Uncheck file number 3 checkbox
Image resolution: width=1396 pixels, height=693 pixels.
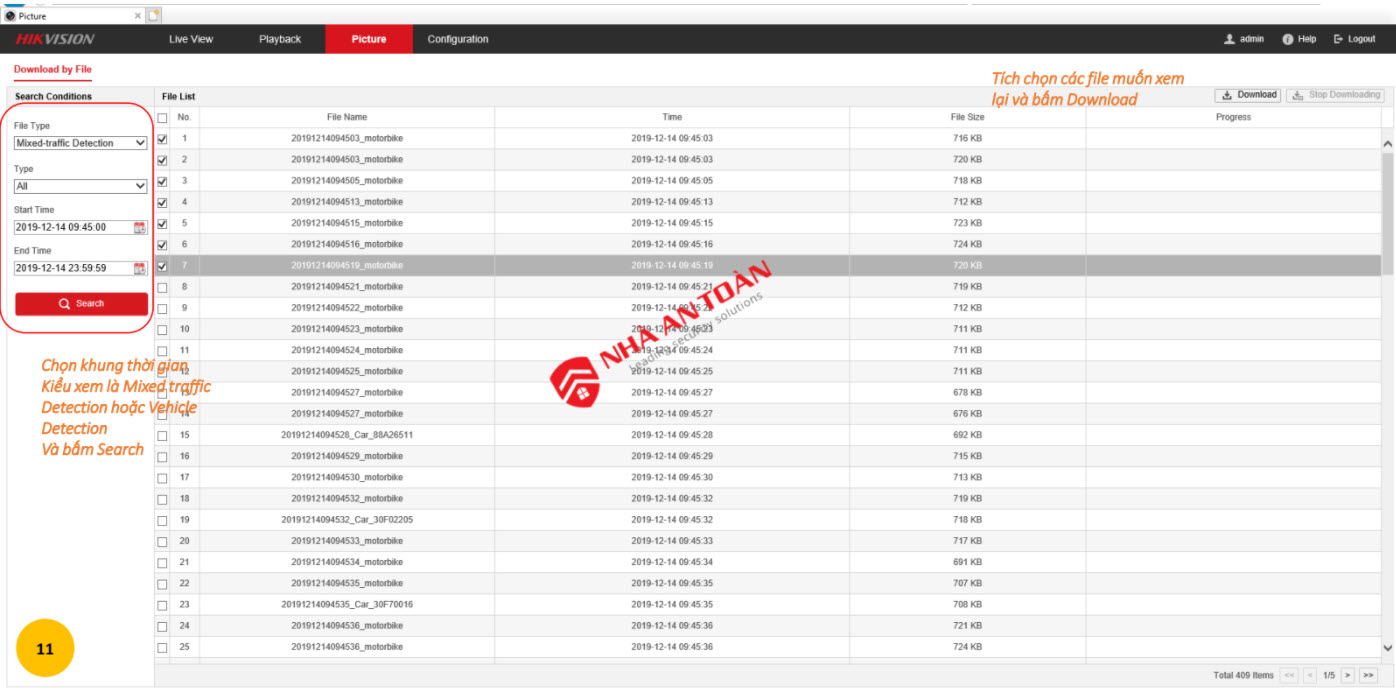pyautogui.click(x=162, y=181)
